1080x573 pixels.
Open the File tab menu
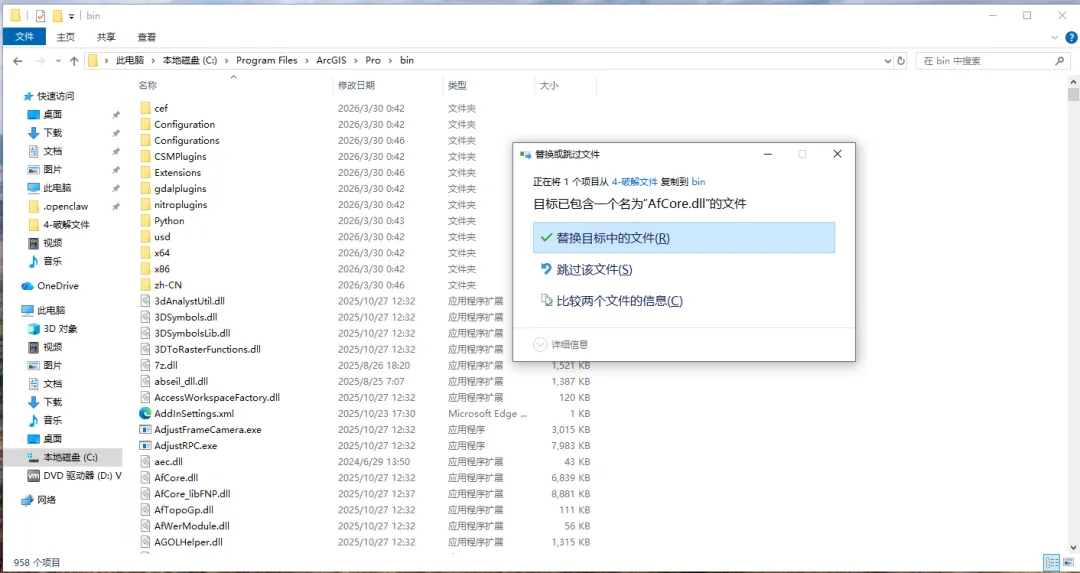(25, 37)
